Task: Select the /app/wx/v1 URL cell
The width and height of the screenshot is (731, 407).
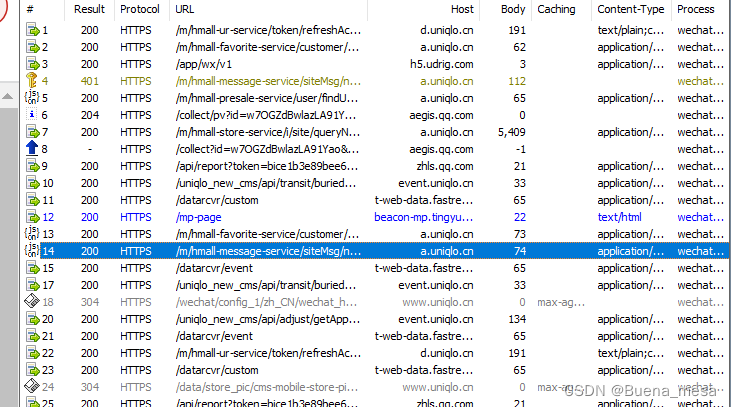Action: coord(204,64)
